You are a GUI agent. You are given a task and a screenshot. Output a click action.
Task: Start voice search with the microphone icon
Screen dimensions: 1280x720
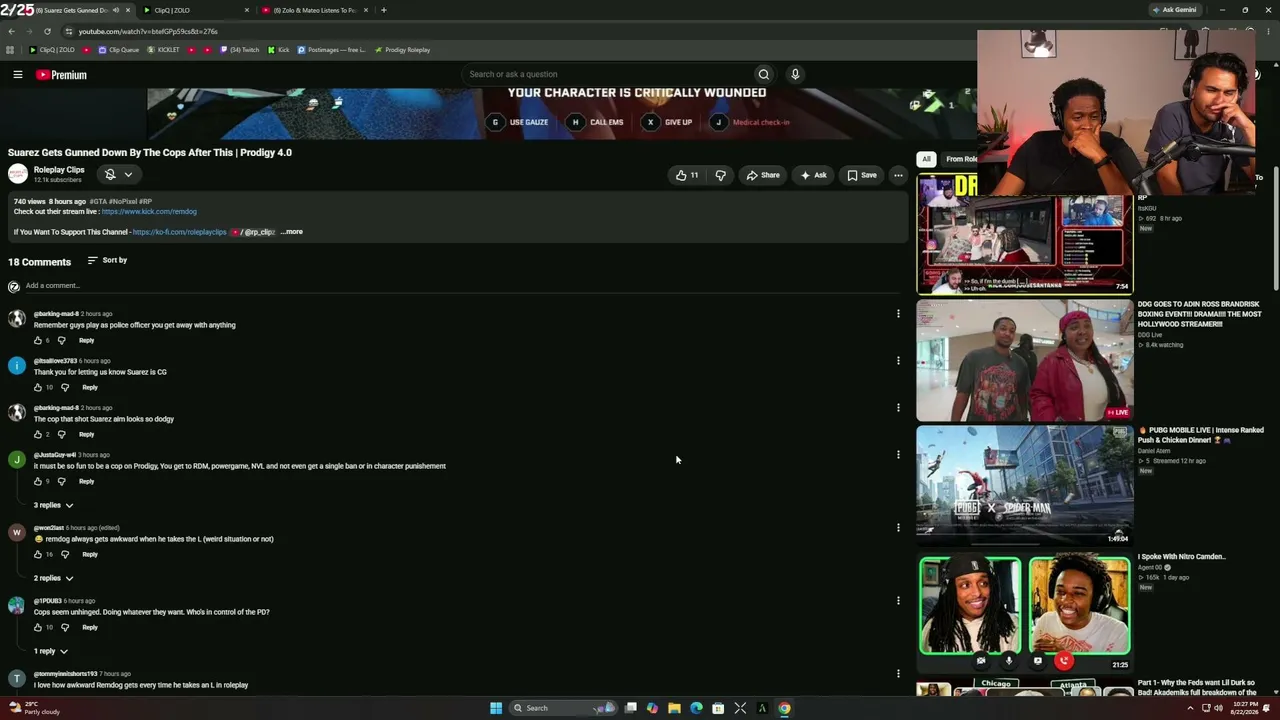(x=795, y=74)
